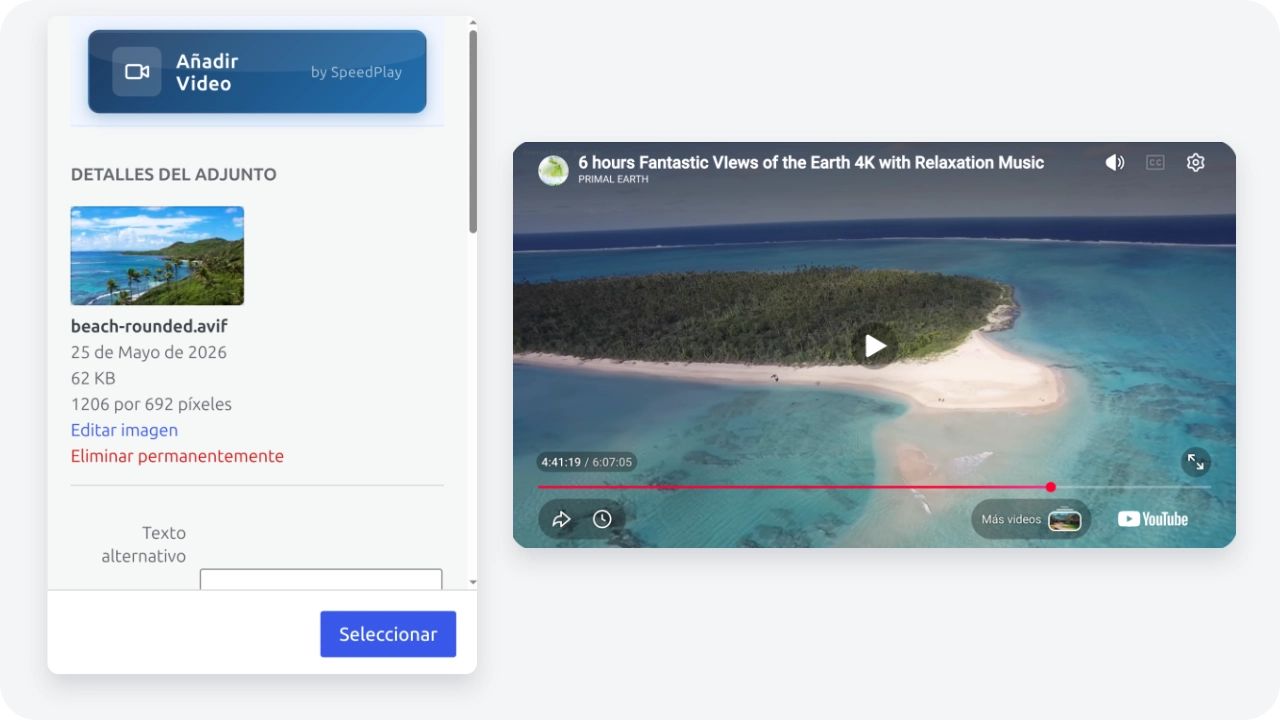This screenshot has width=1280, height=720.
Task: Click the 1206 por 692 píxeles text
Action: click(151, 404)
